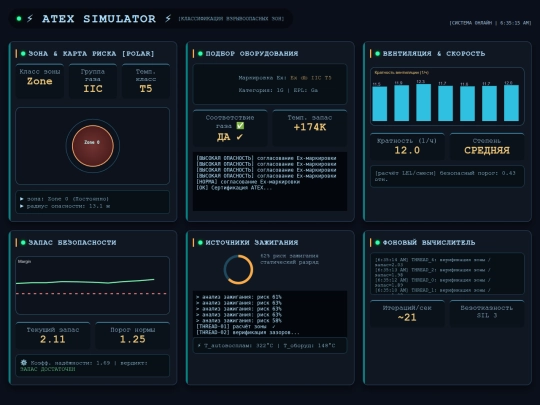This screenshot has height=405, width=540.
Task: Select the 12.3 bar in ventilation chart
Action: tap(424, 102)
